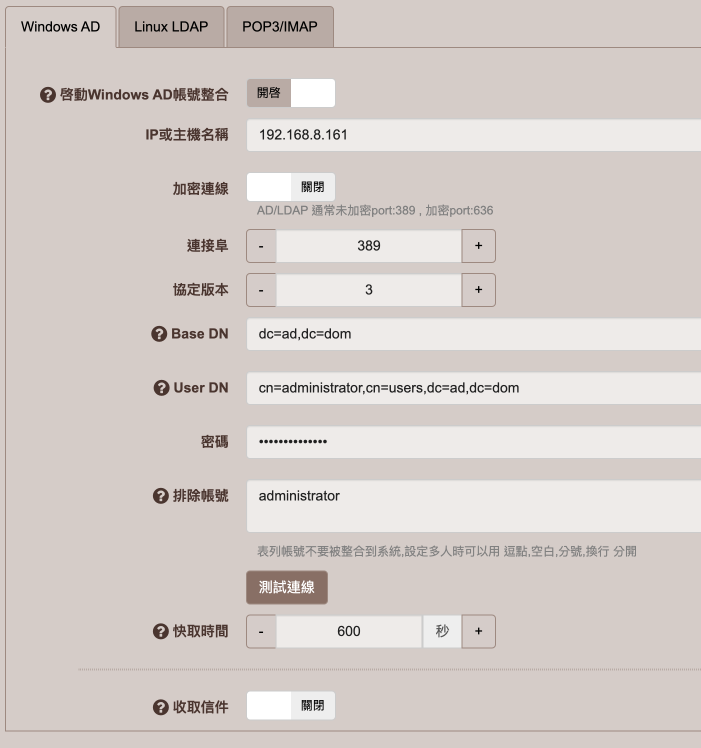Switch to the Linux LDAP tab

coord(171,27)
